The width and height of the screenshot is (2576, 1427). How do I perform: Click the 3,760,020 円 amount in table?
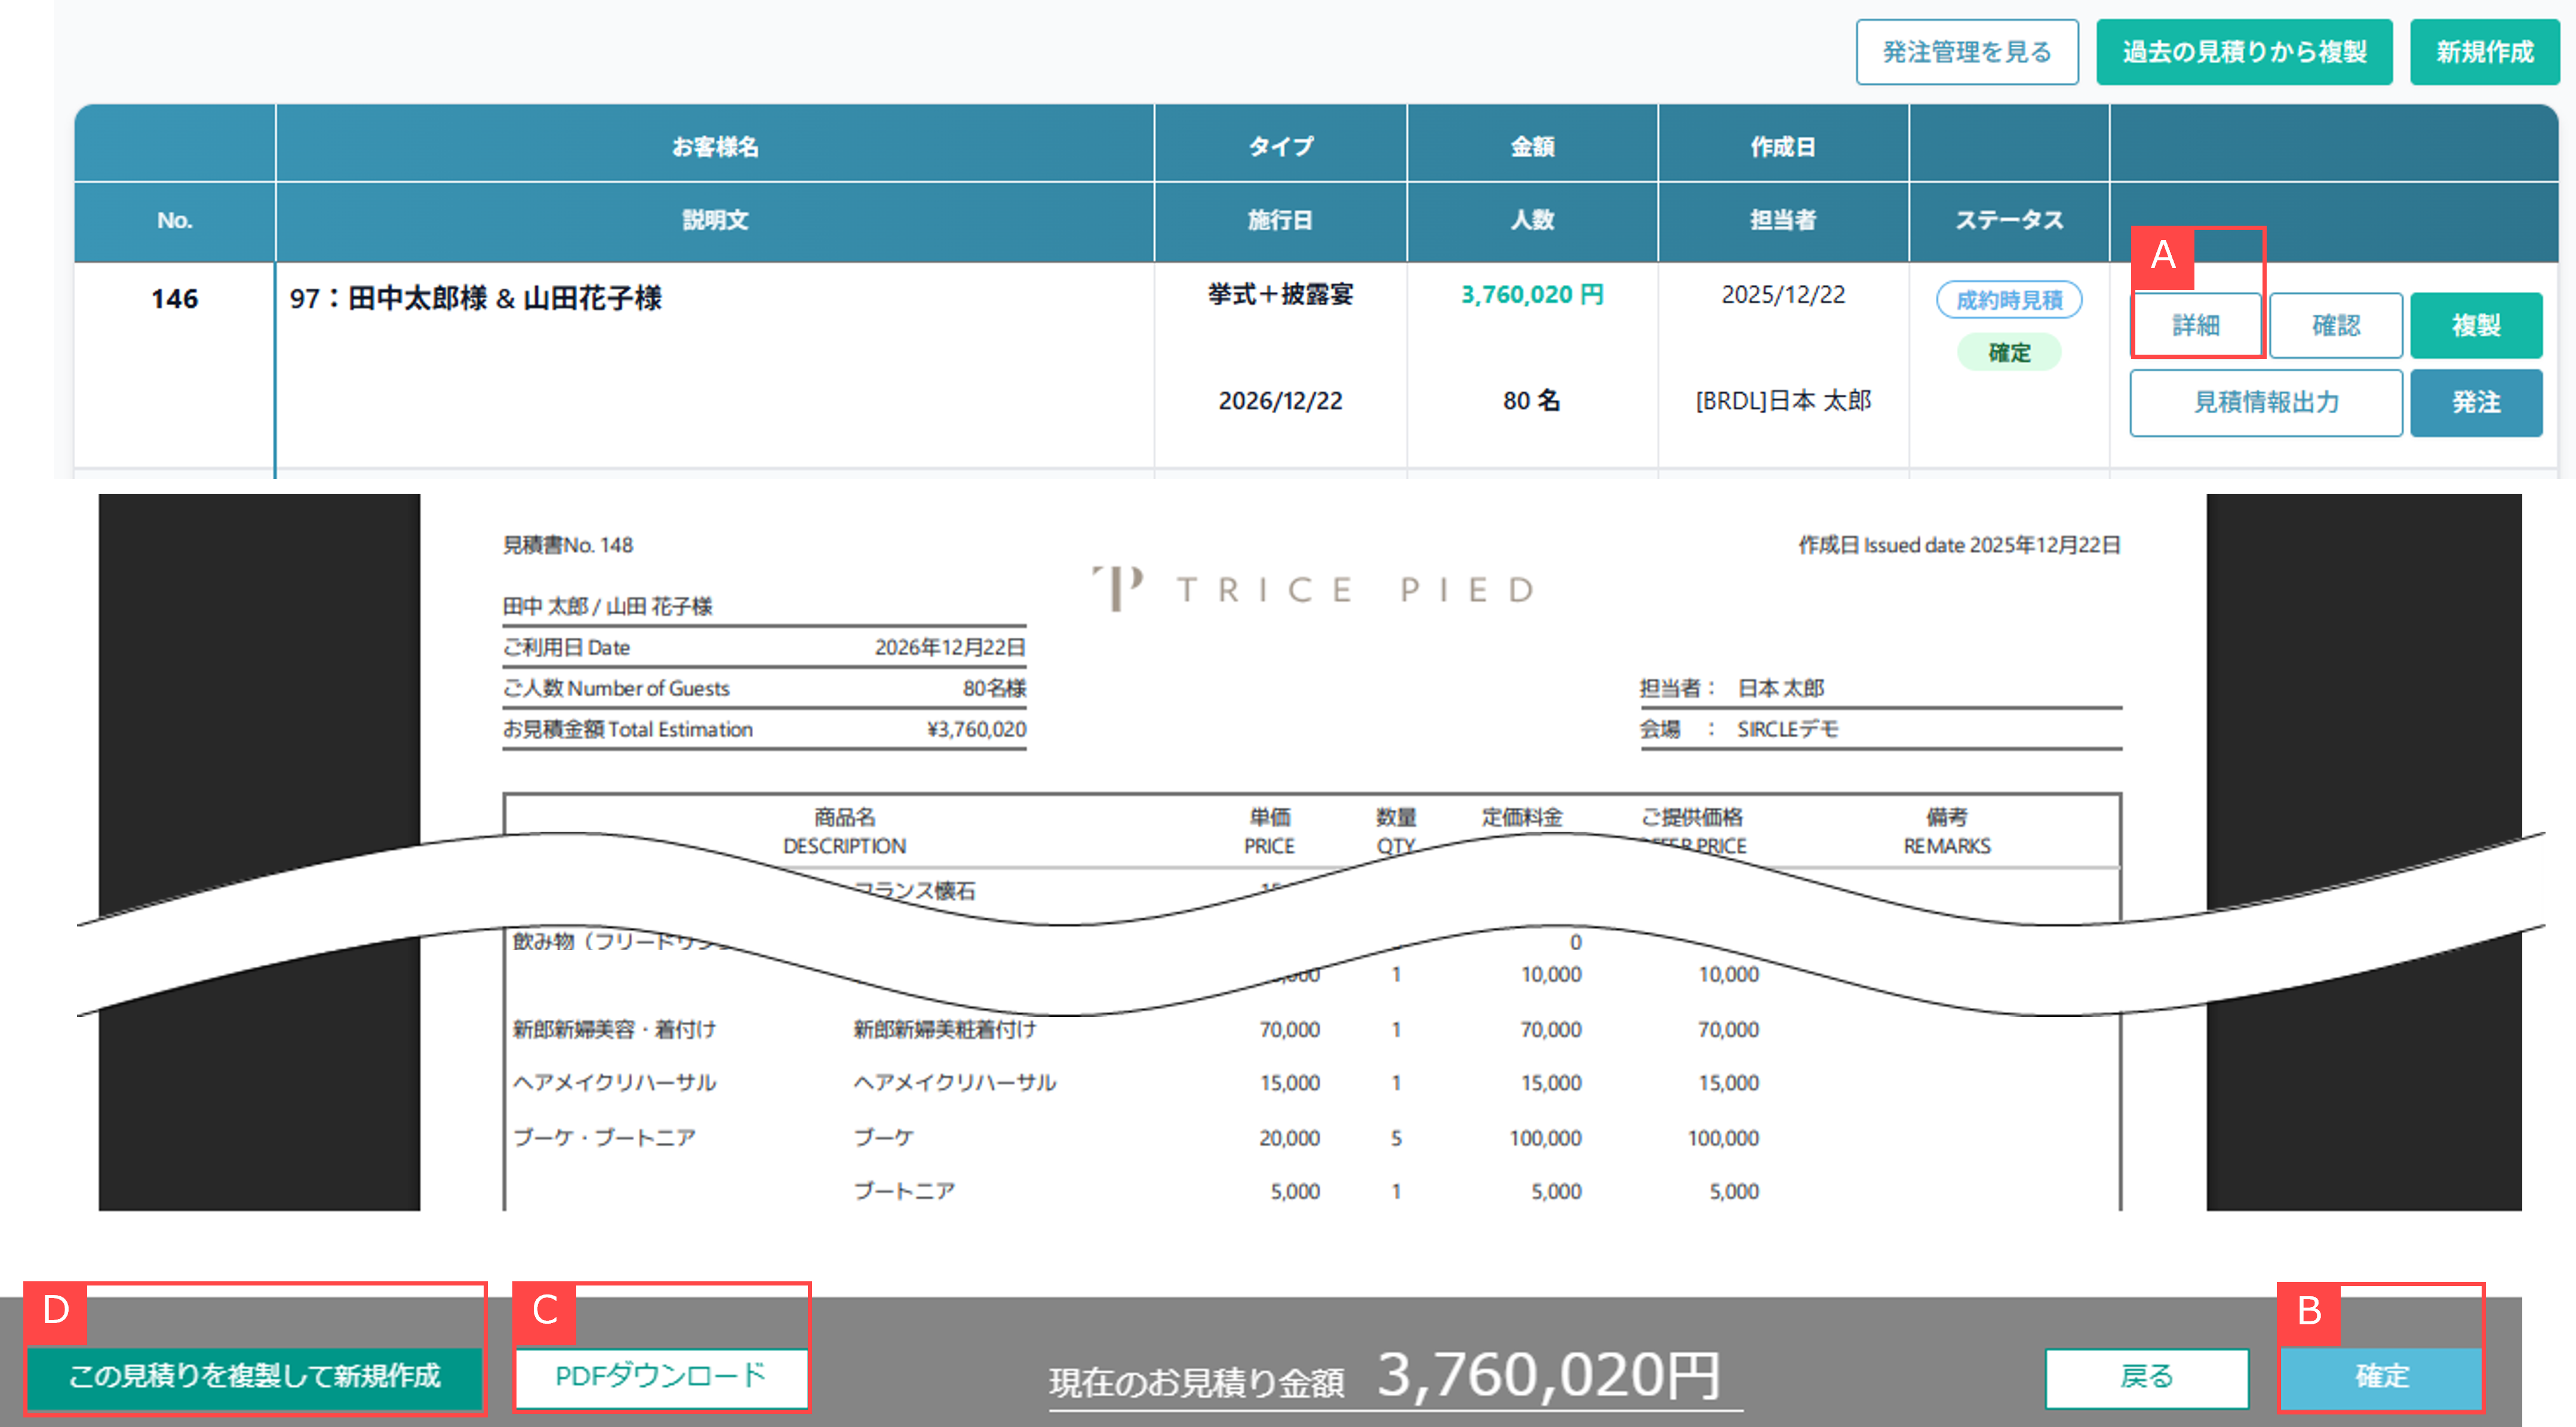pos(1531,295)
